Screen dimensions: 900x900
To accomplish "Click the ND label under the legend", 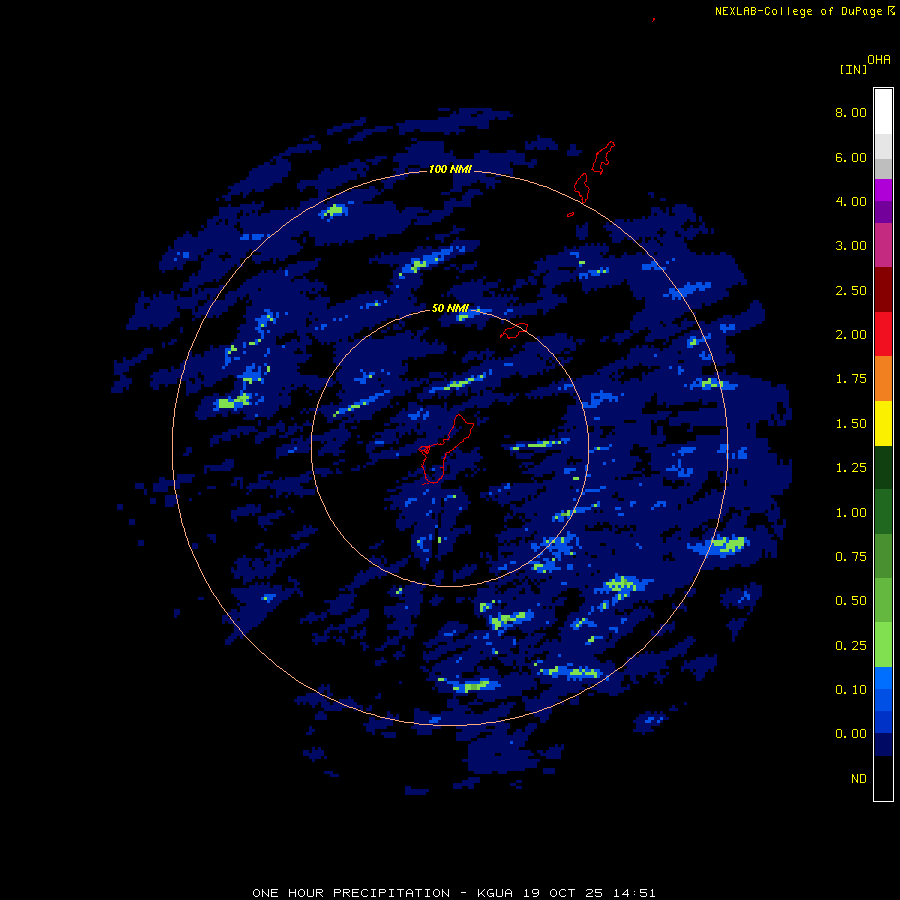I will (859, 779).
